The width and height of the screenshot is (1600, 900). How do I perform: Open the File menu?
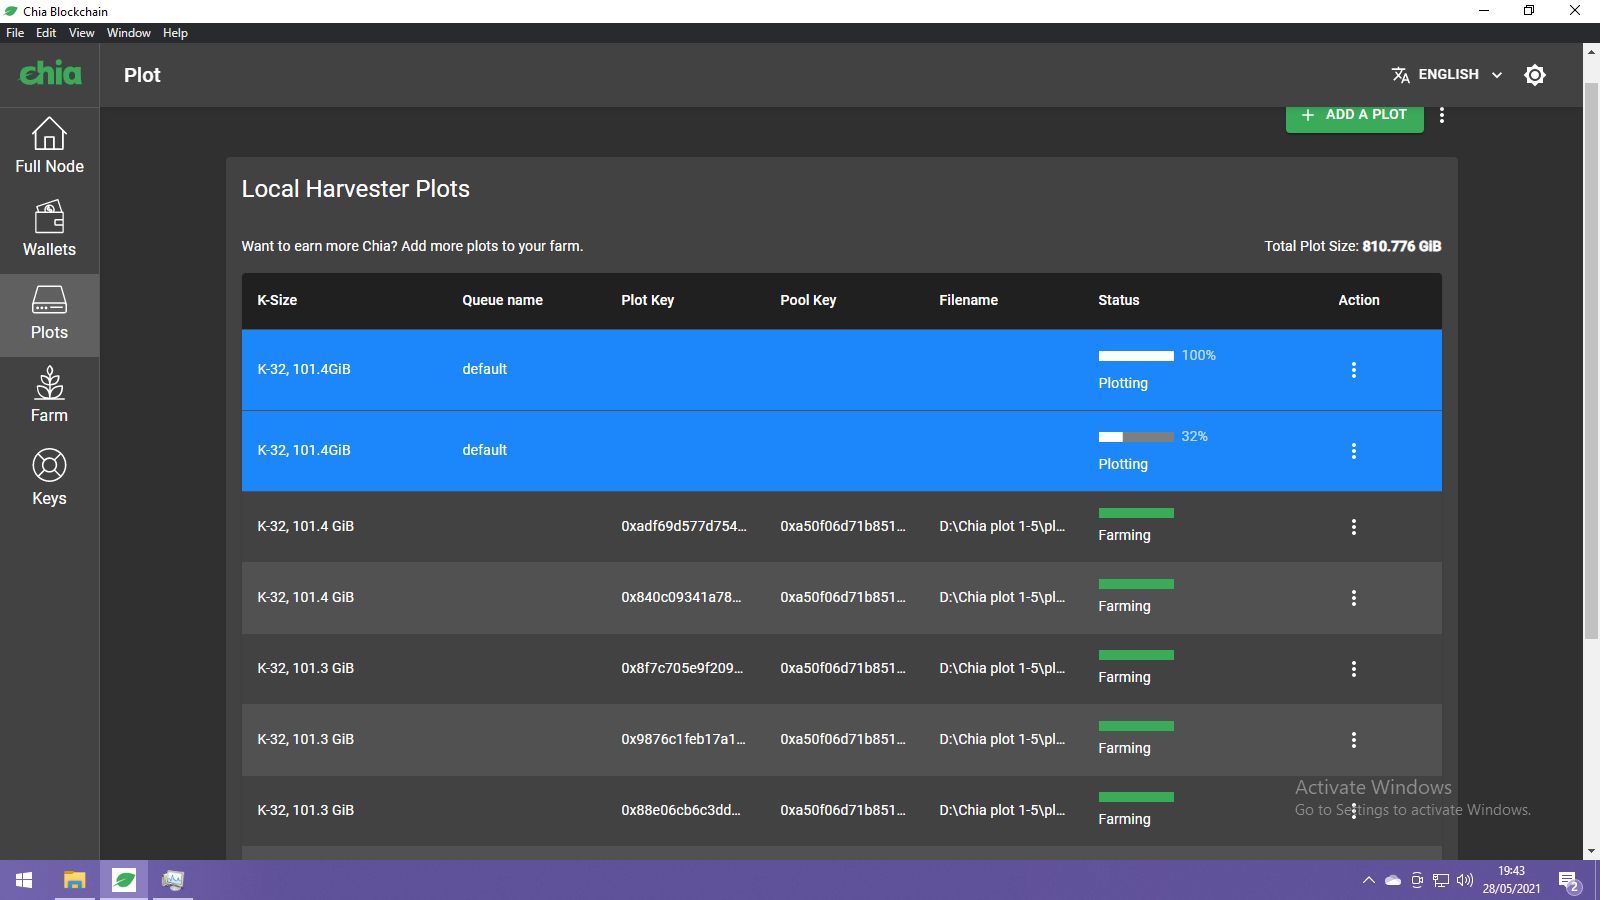(15, 33)
